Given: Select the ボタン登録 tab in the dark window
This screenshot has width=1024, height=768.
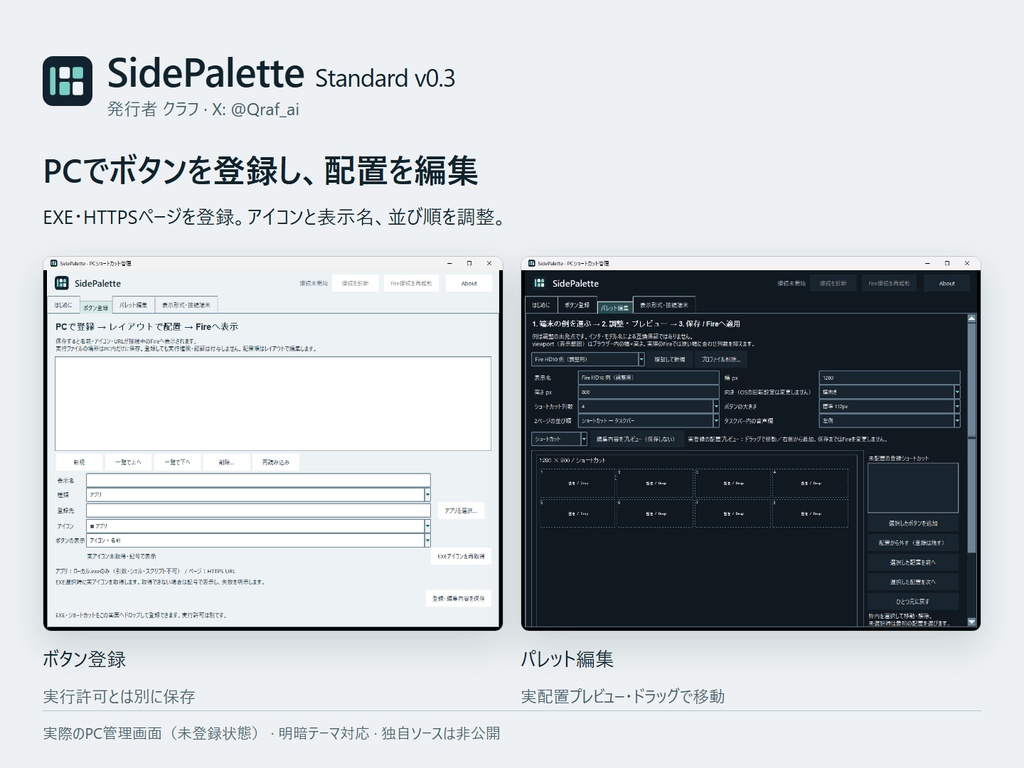Looking at the screenshot, I should click(x=577, y=305).
